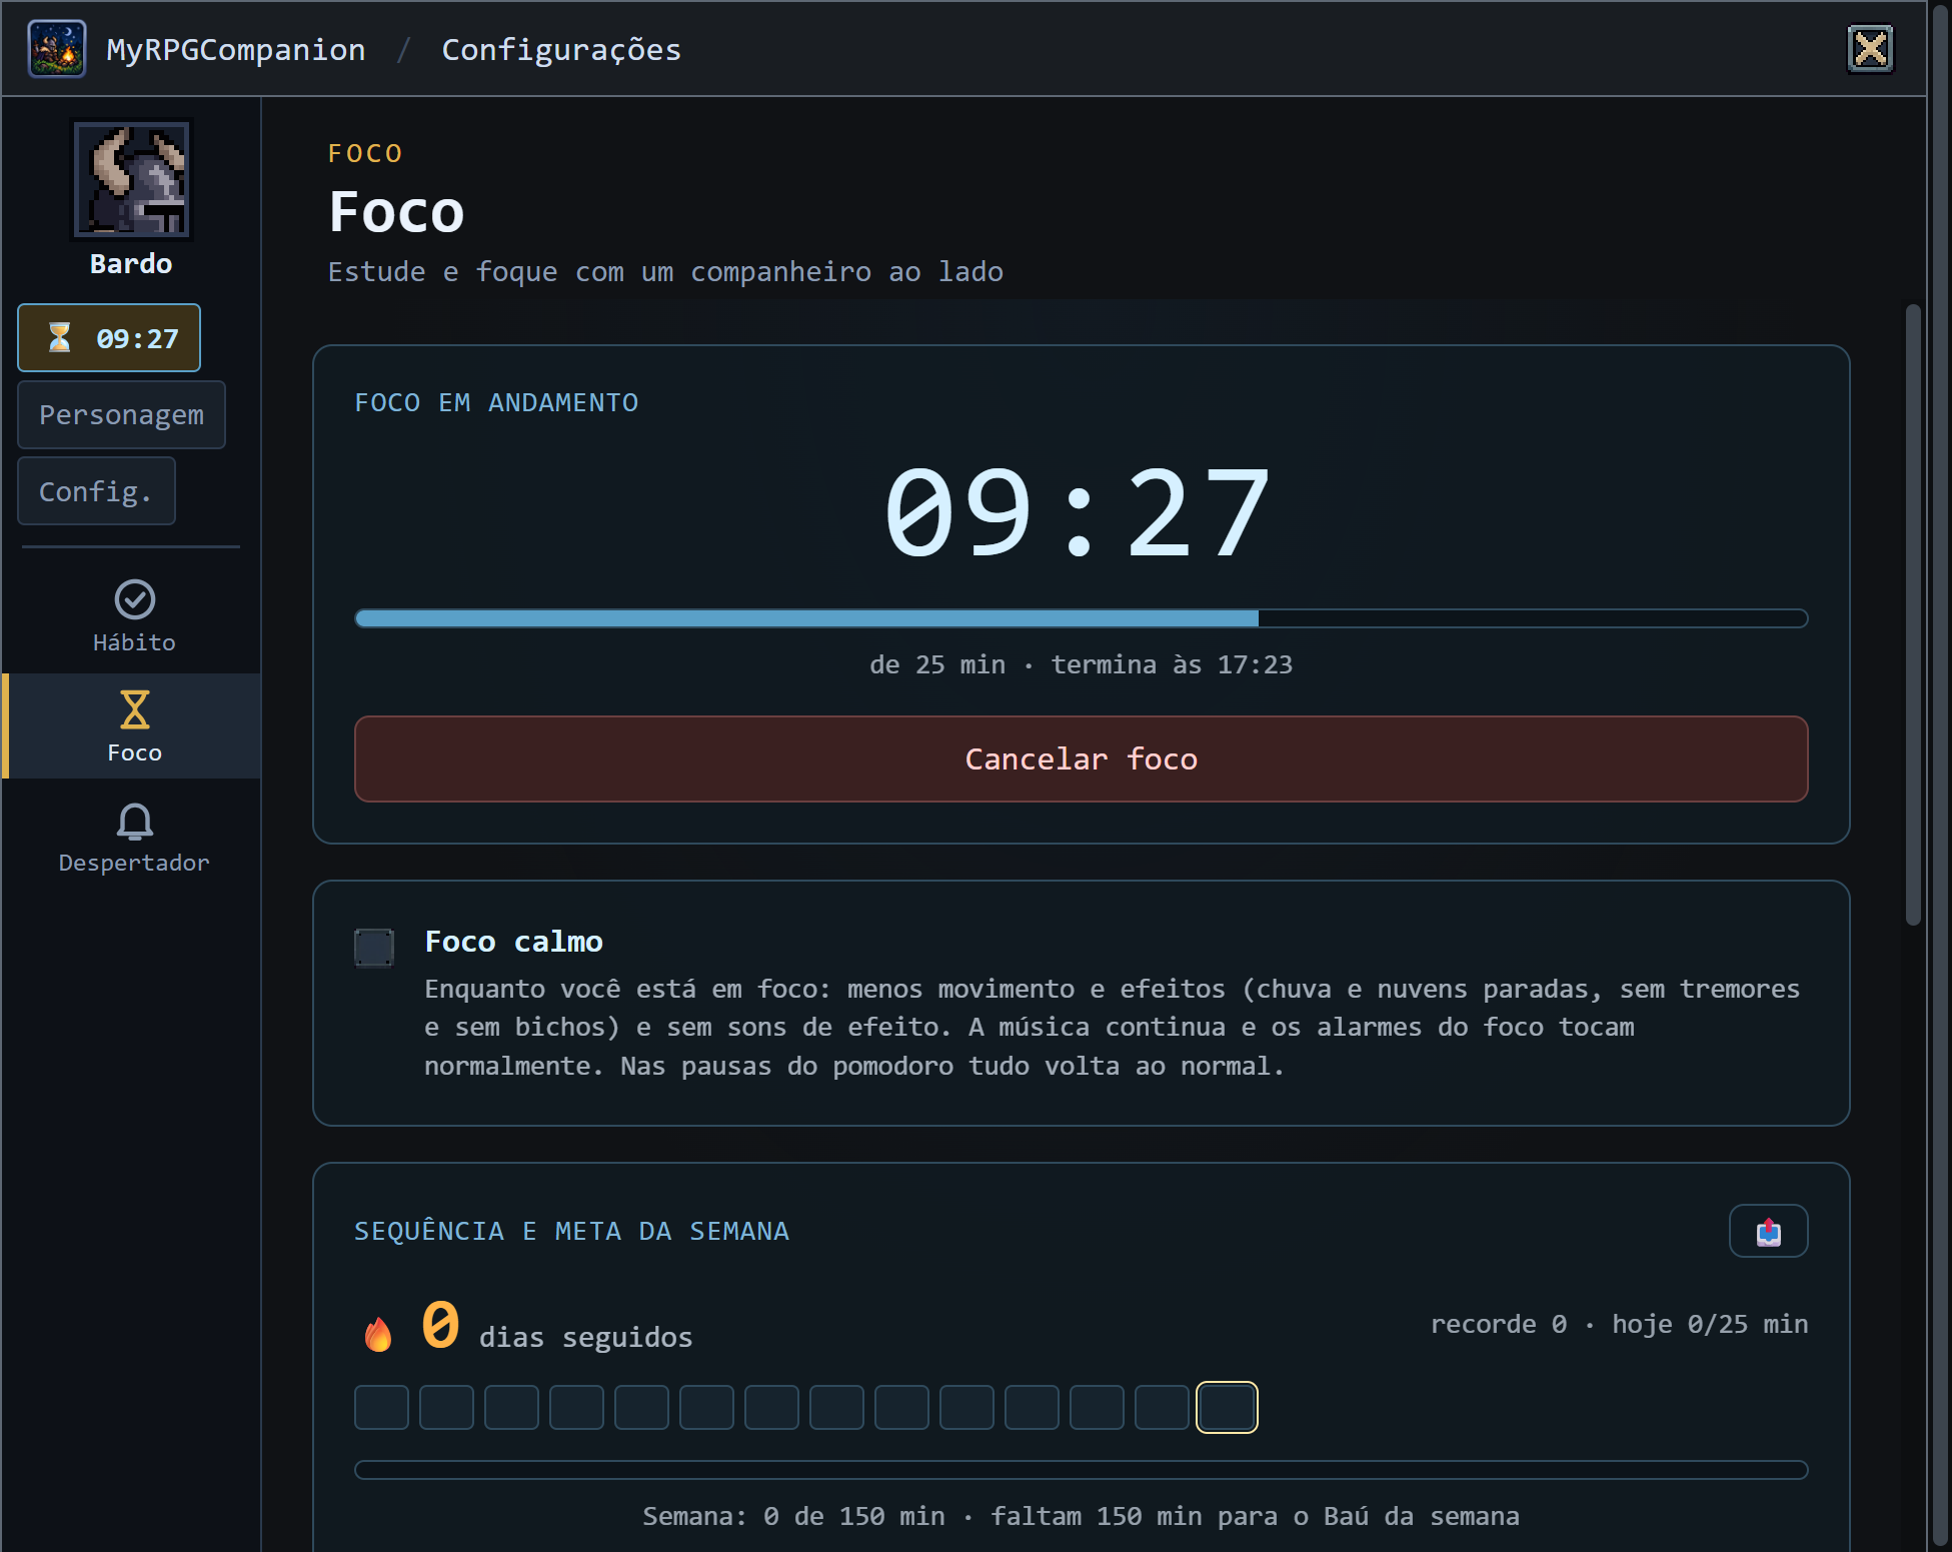Click the Hábito checkmark icon
The image size is (1952, 1552).
click(134, 599)
